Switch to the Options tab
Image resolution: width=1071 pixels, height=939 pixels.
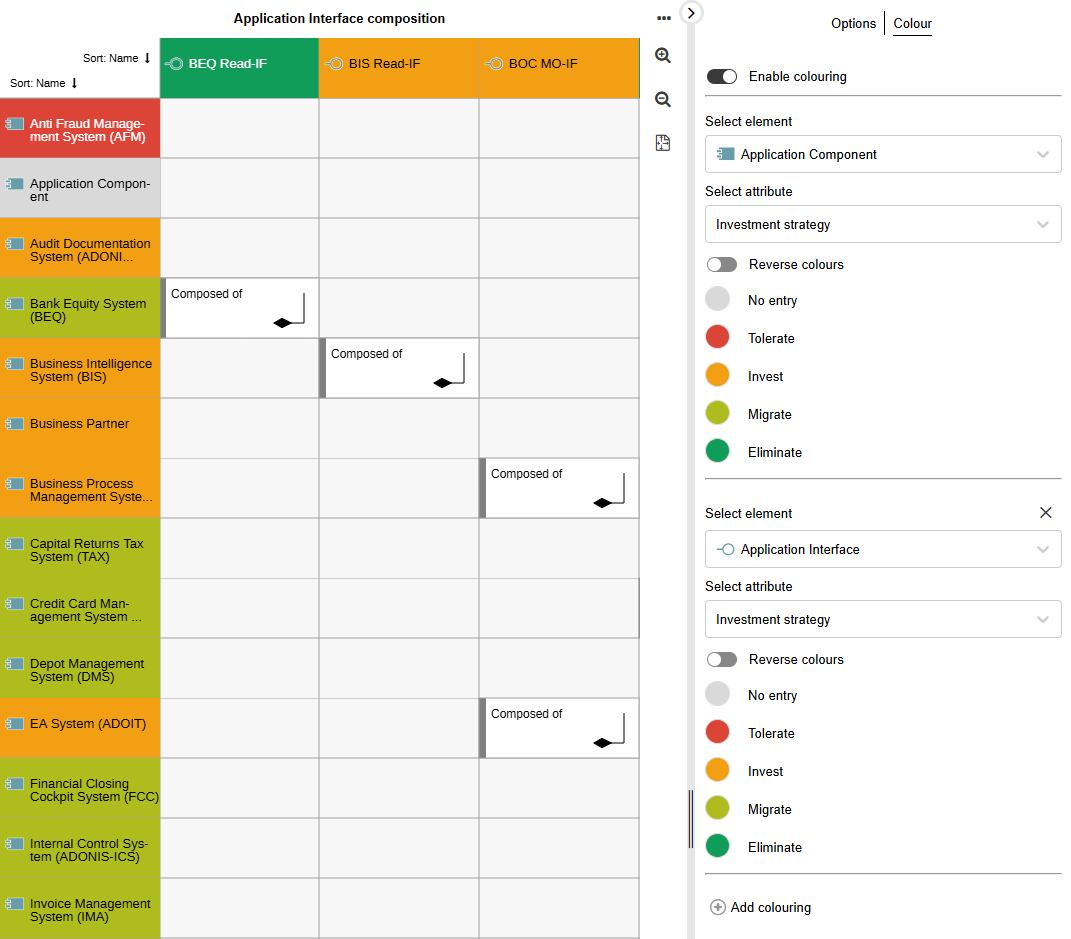(x=853, y=23)
